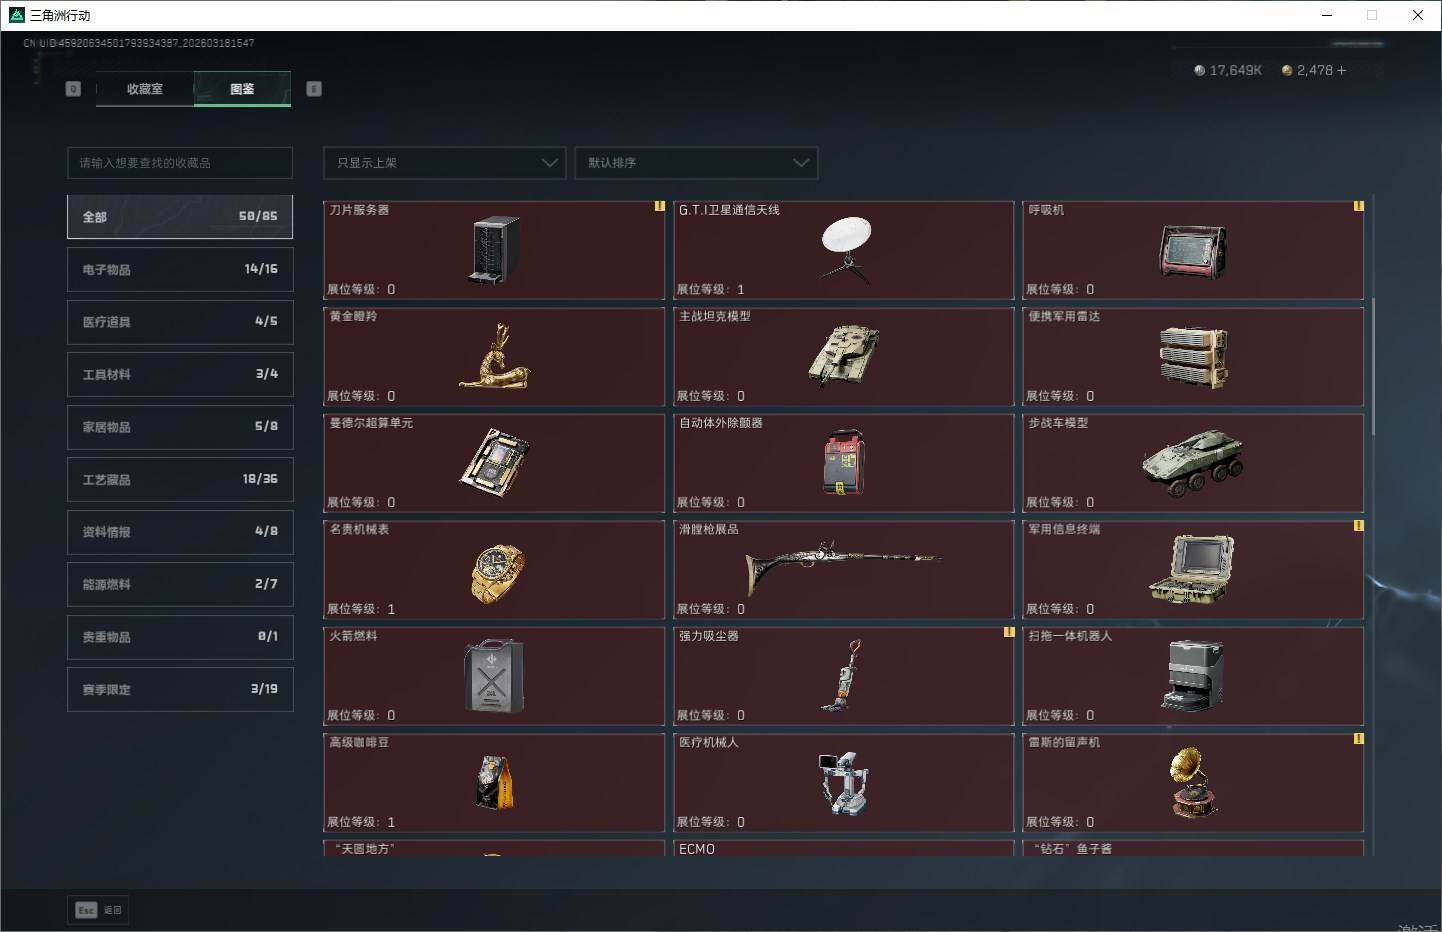1442x932 pixels.
Task: Click the 火箭燃料 fuel canister image
Action: tap(495, 676)
